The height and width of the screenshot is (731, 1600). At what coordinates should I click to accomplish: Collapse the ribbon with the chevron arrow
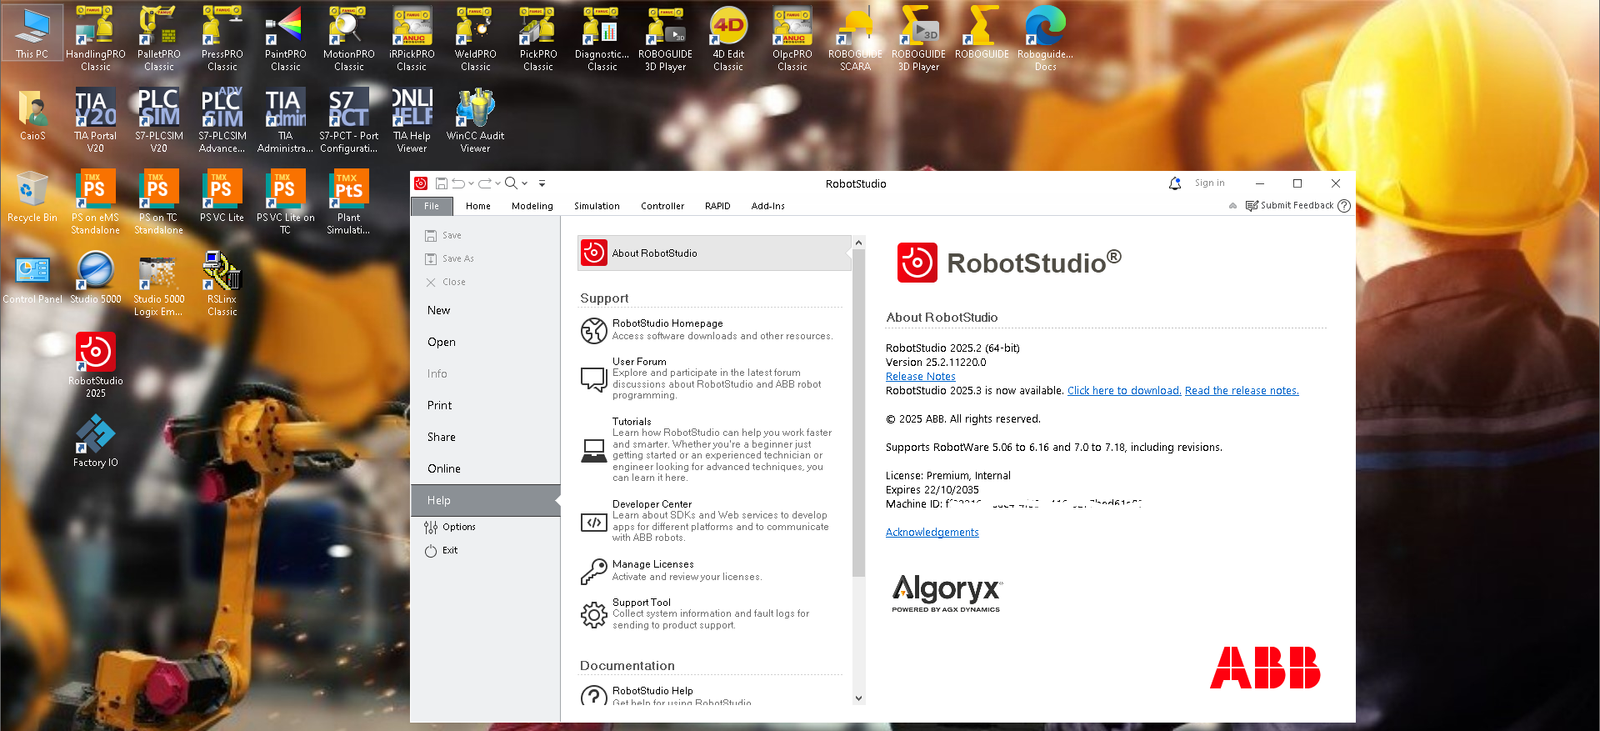pyautogui.click(x=1233, y=206)
